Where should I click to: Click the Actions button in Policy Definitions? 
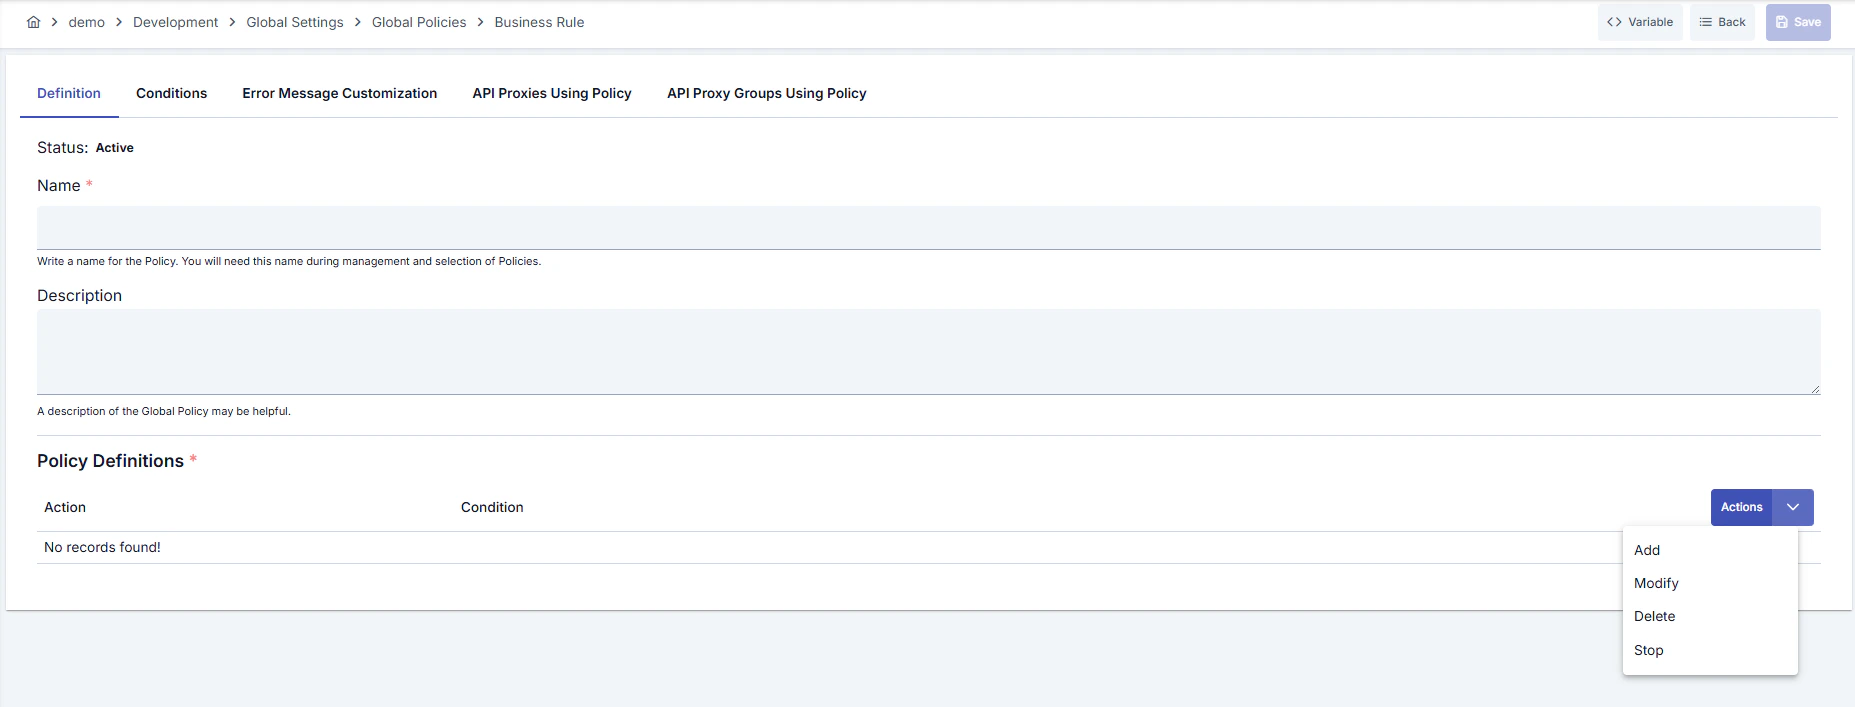point(1741,507)
